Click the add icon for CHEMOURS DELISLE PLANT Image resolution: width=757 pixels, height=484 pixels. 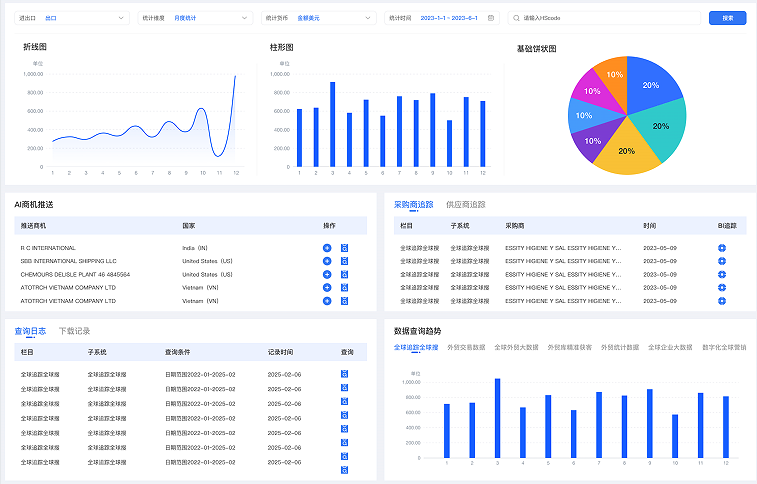pyautogui.click(x=327, y=274)
